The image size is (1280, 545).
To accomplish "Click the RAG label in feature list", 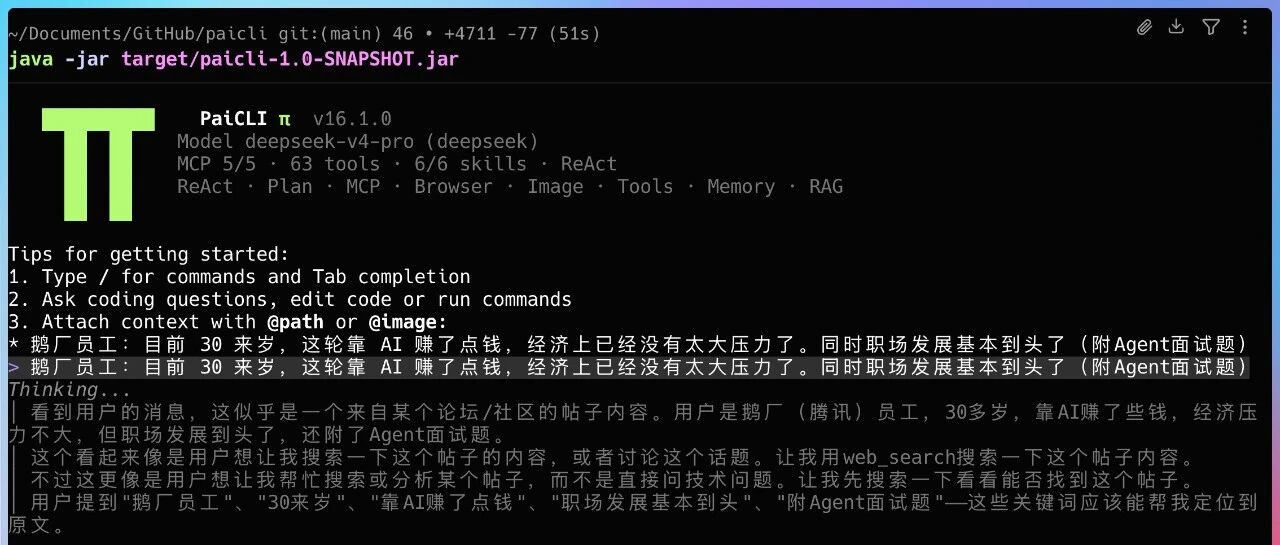I will tap(826, 186).
